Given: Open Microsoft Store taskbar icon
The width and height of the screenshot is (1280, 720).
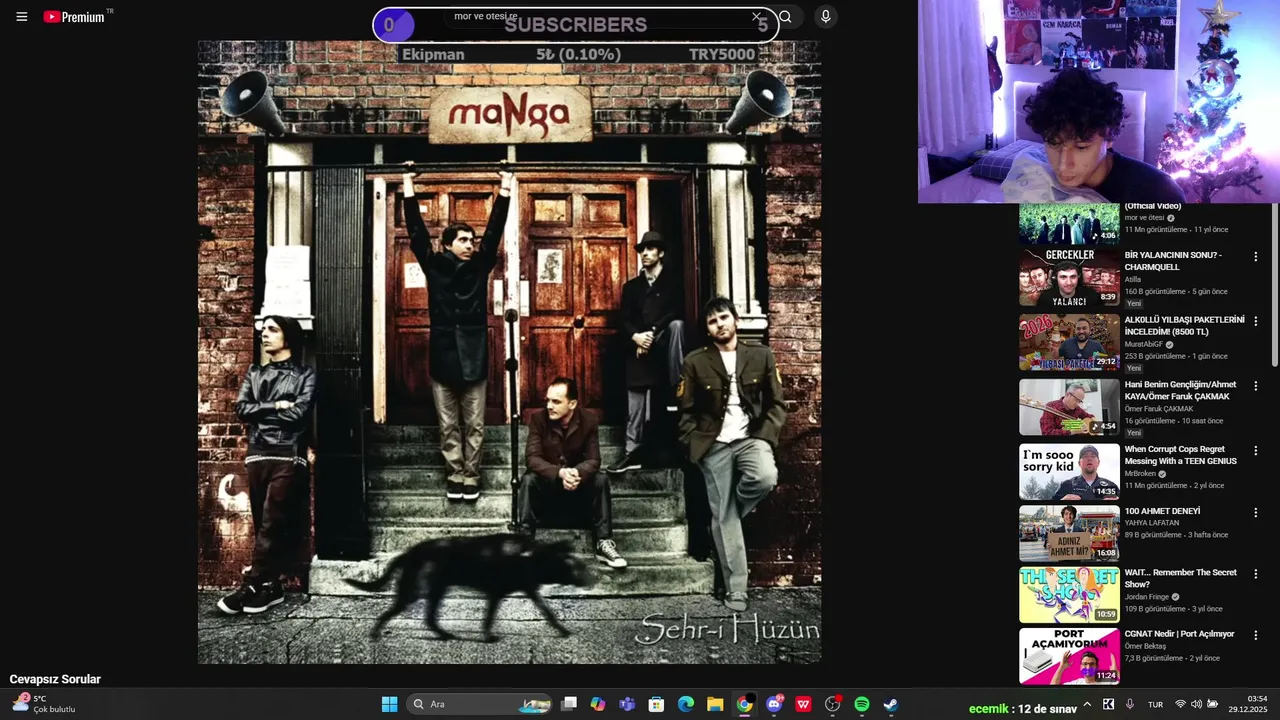Looking at the screenshot, I should pyautogui.click(x=656, y=704).
